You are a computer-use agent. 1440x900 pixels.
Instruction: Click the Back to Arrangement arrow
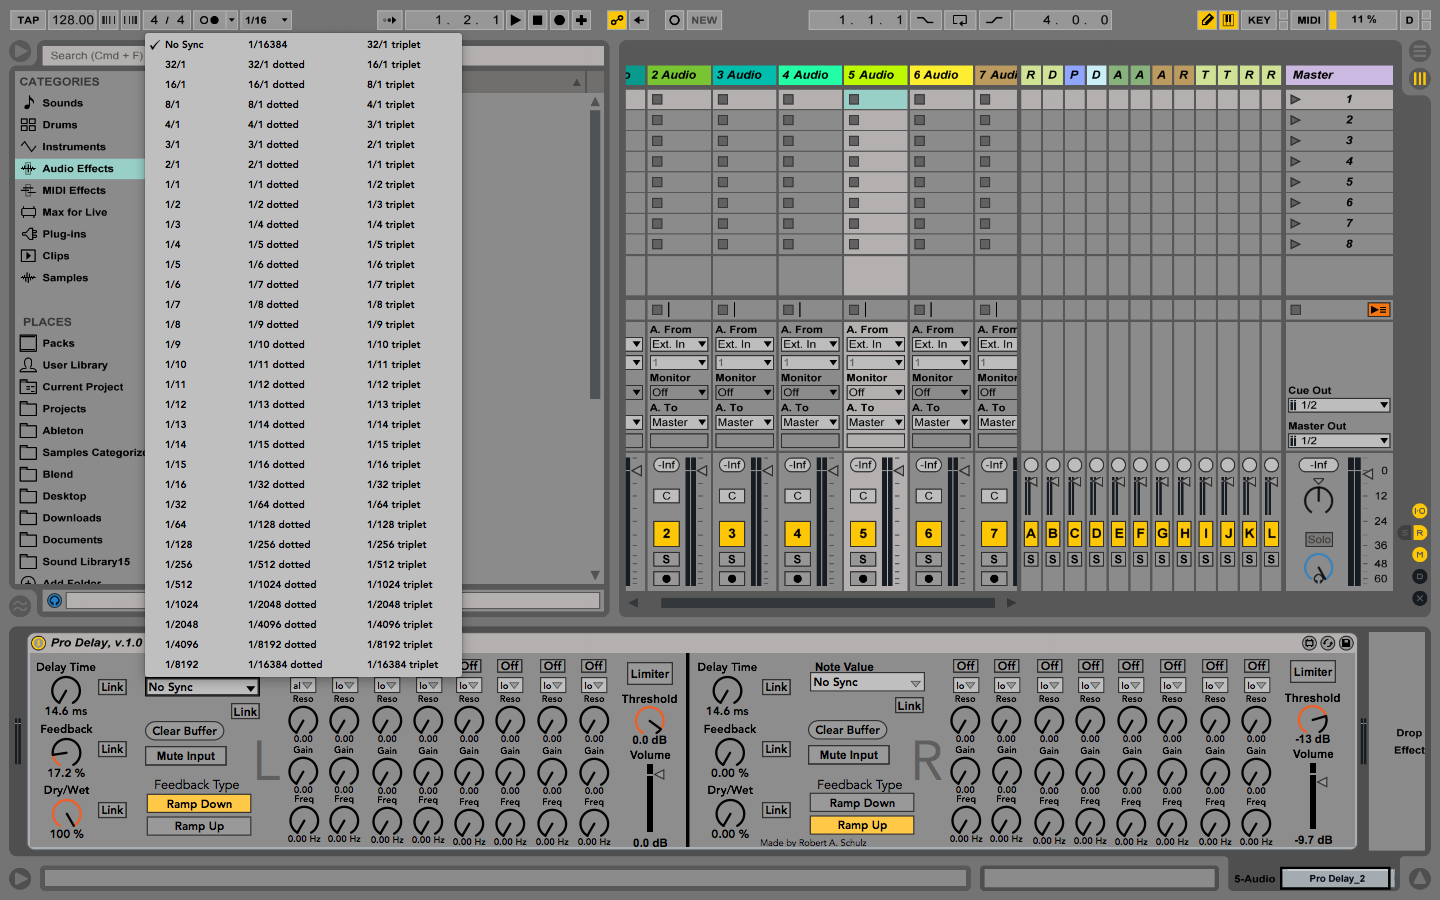point(639,20)
